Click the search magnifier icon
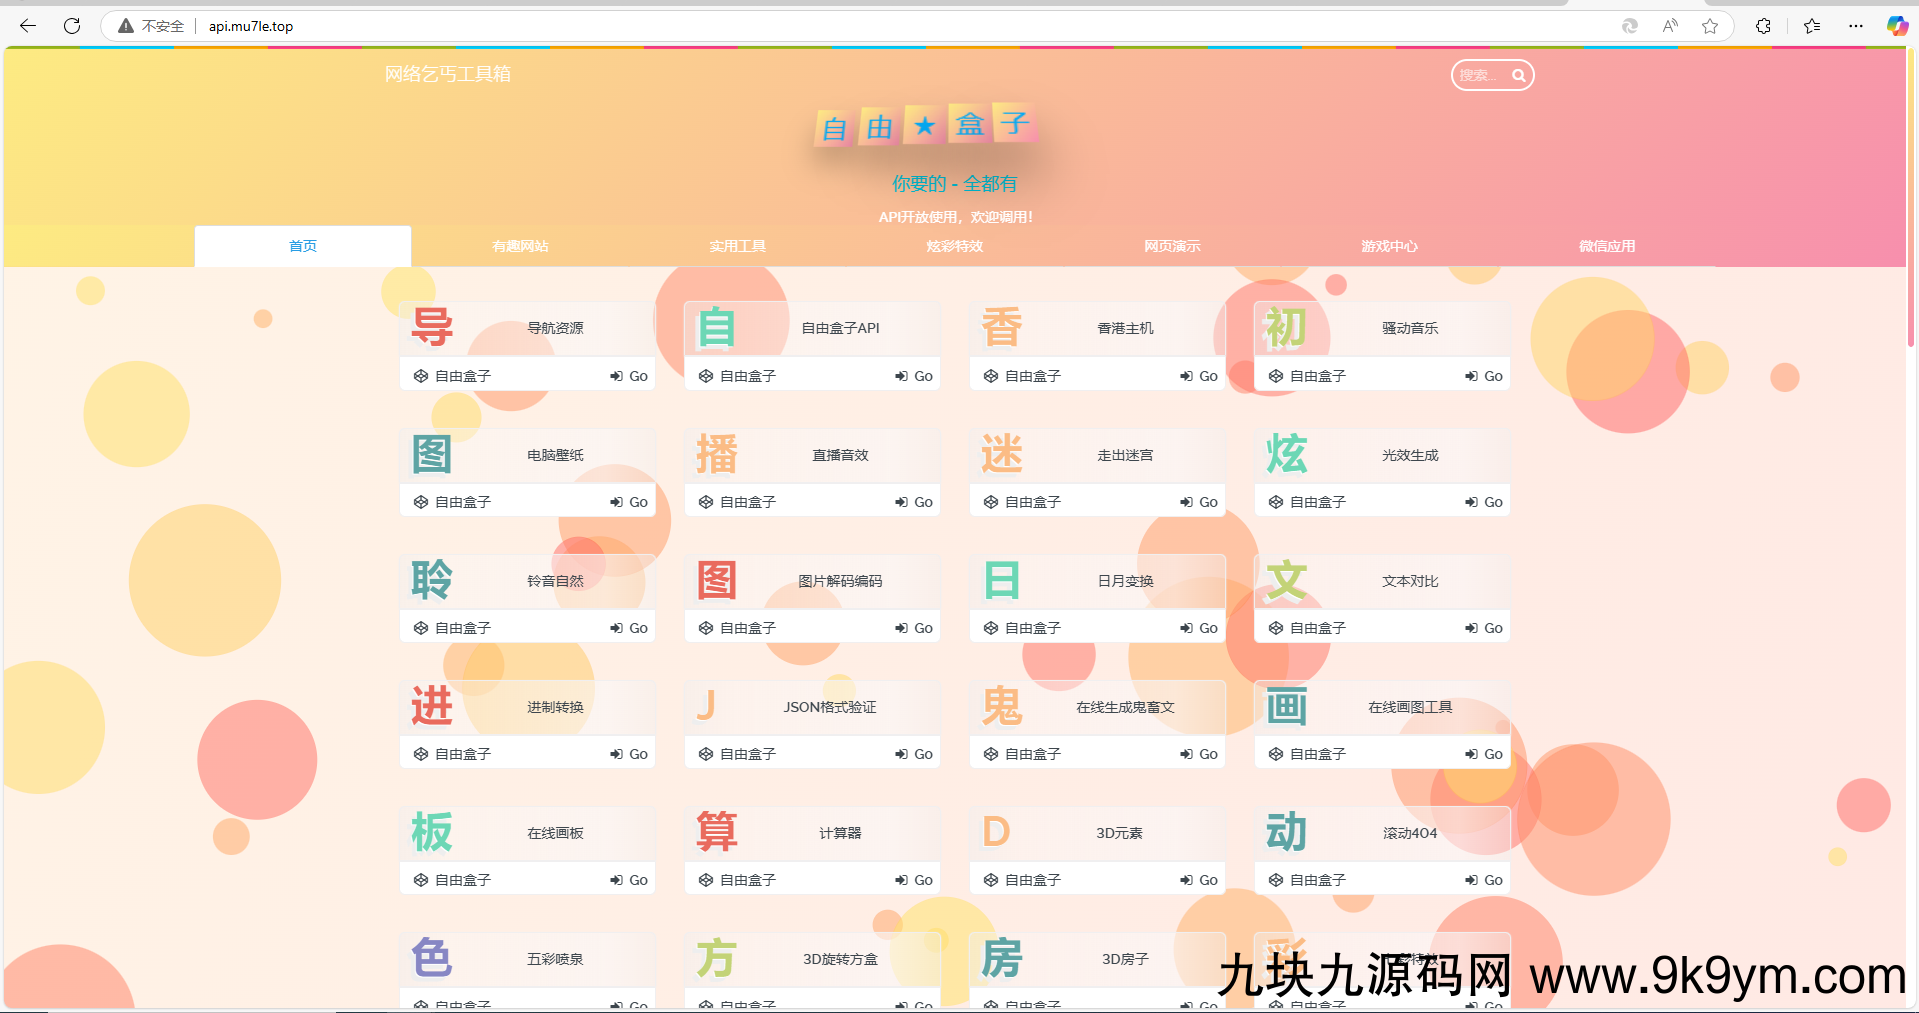 (x=1518, y=75)
